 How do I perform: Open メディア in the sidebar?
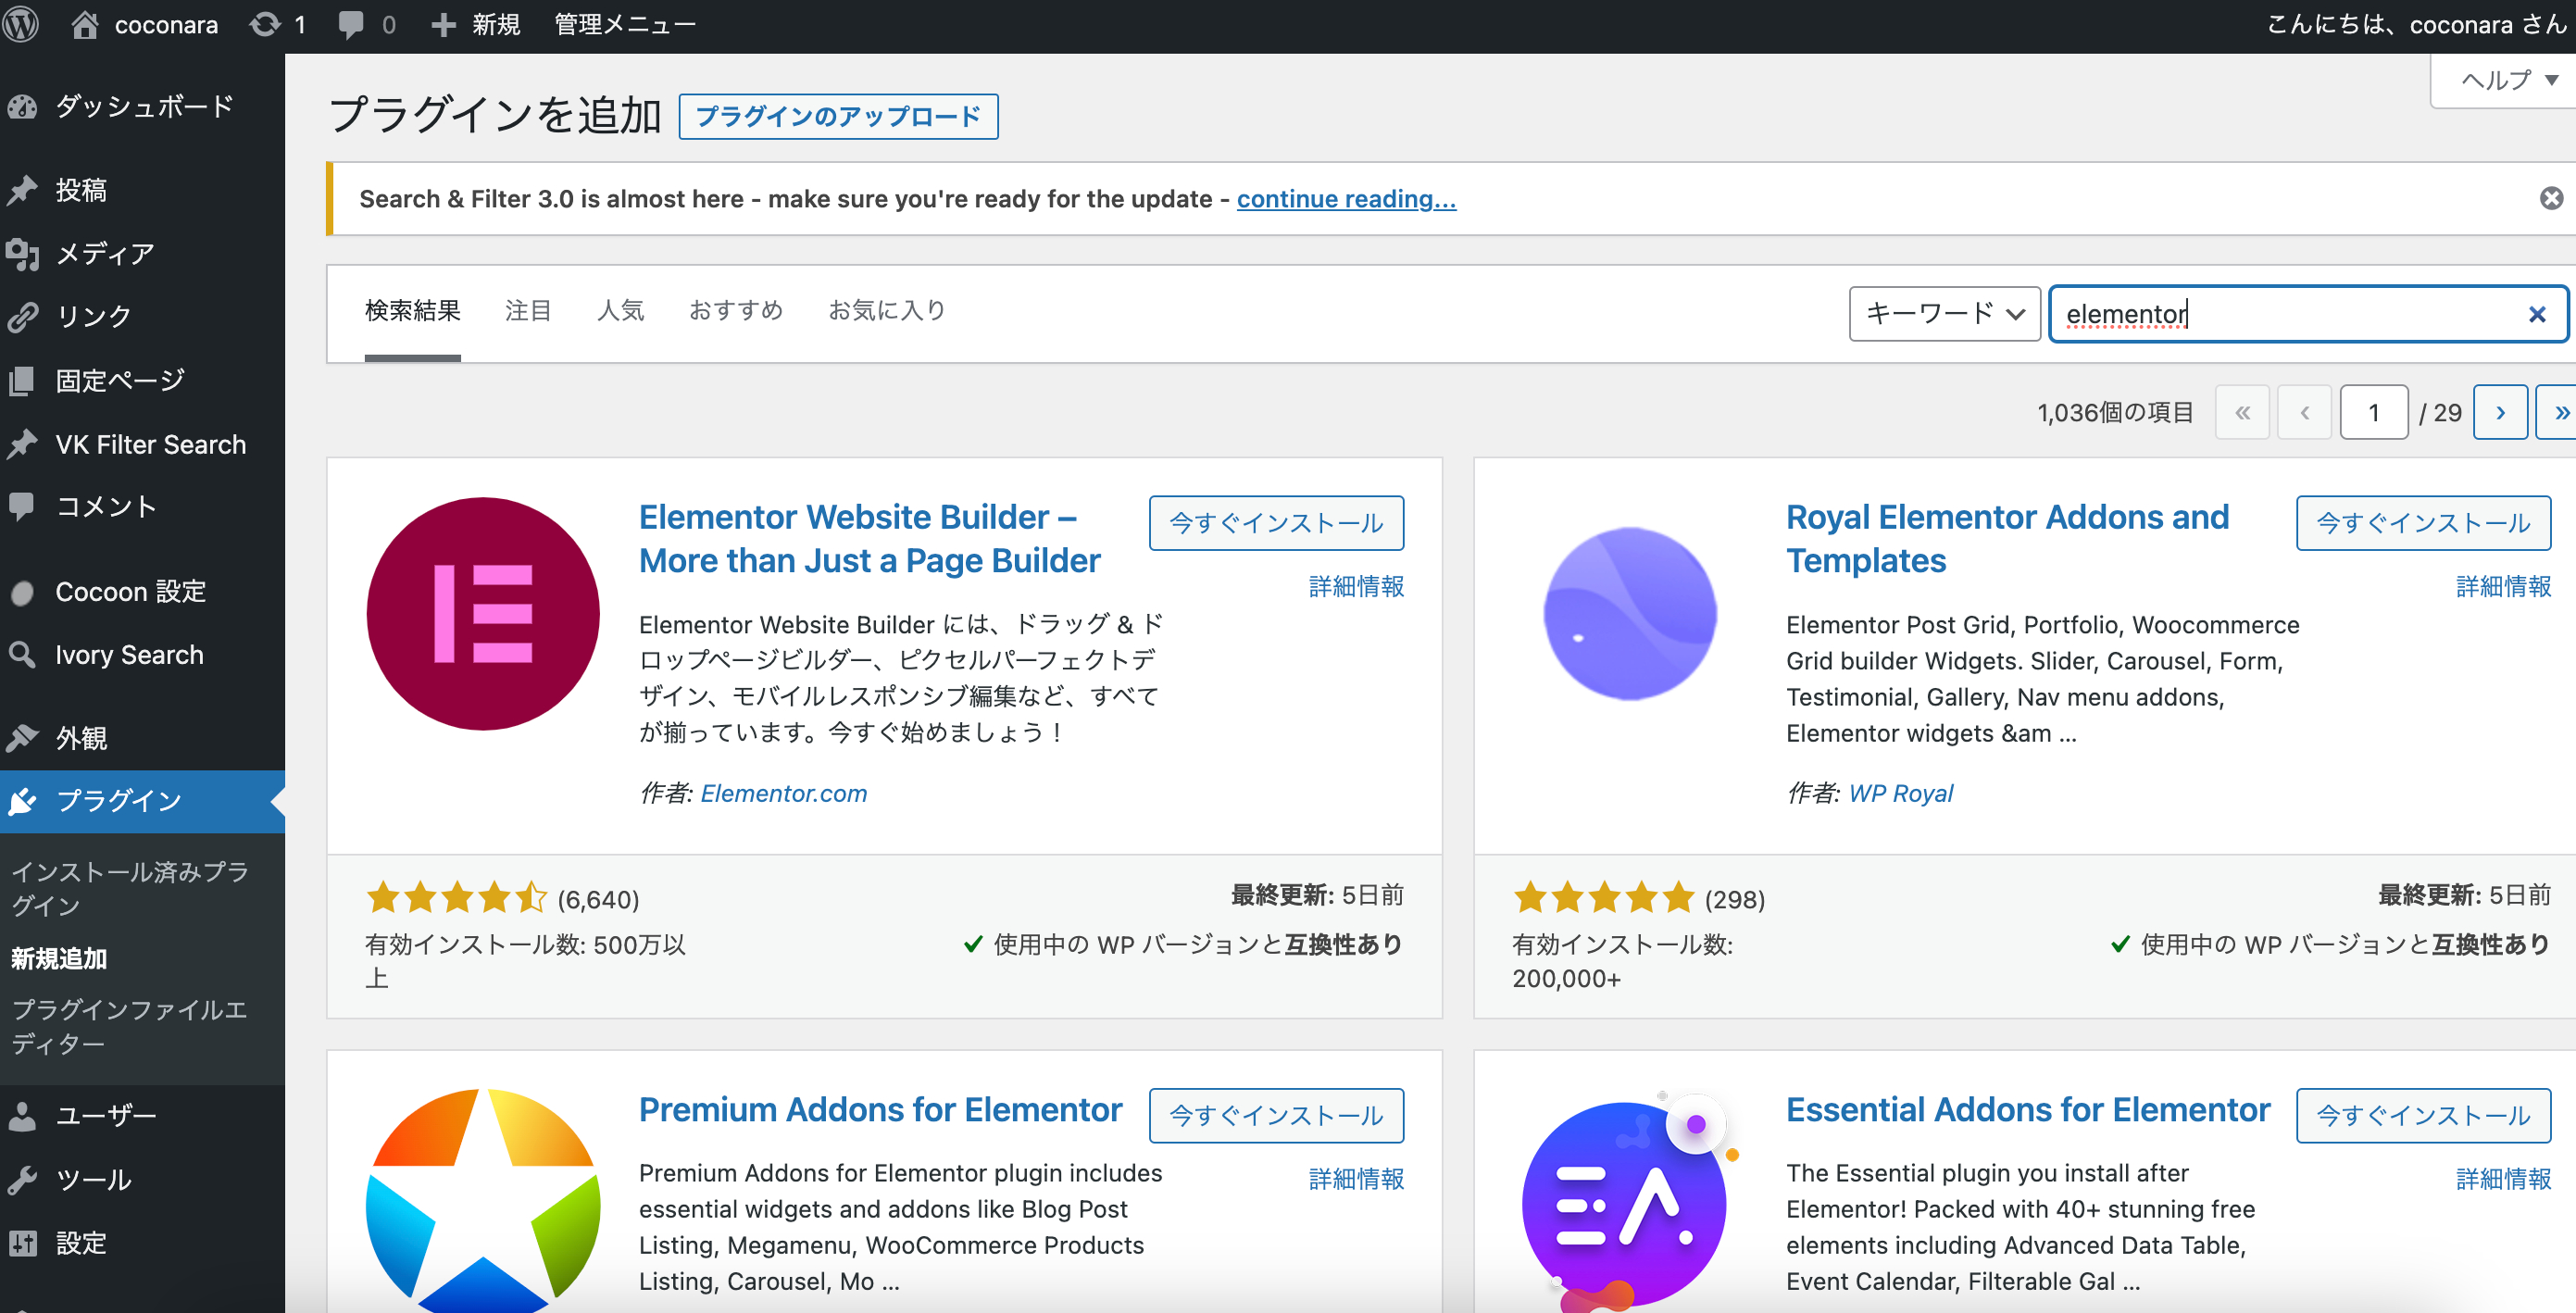[x=142, y=254]
